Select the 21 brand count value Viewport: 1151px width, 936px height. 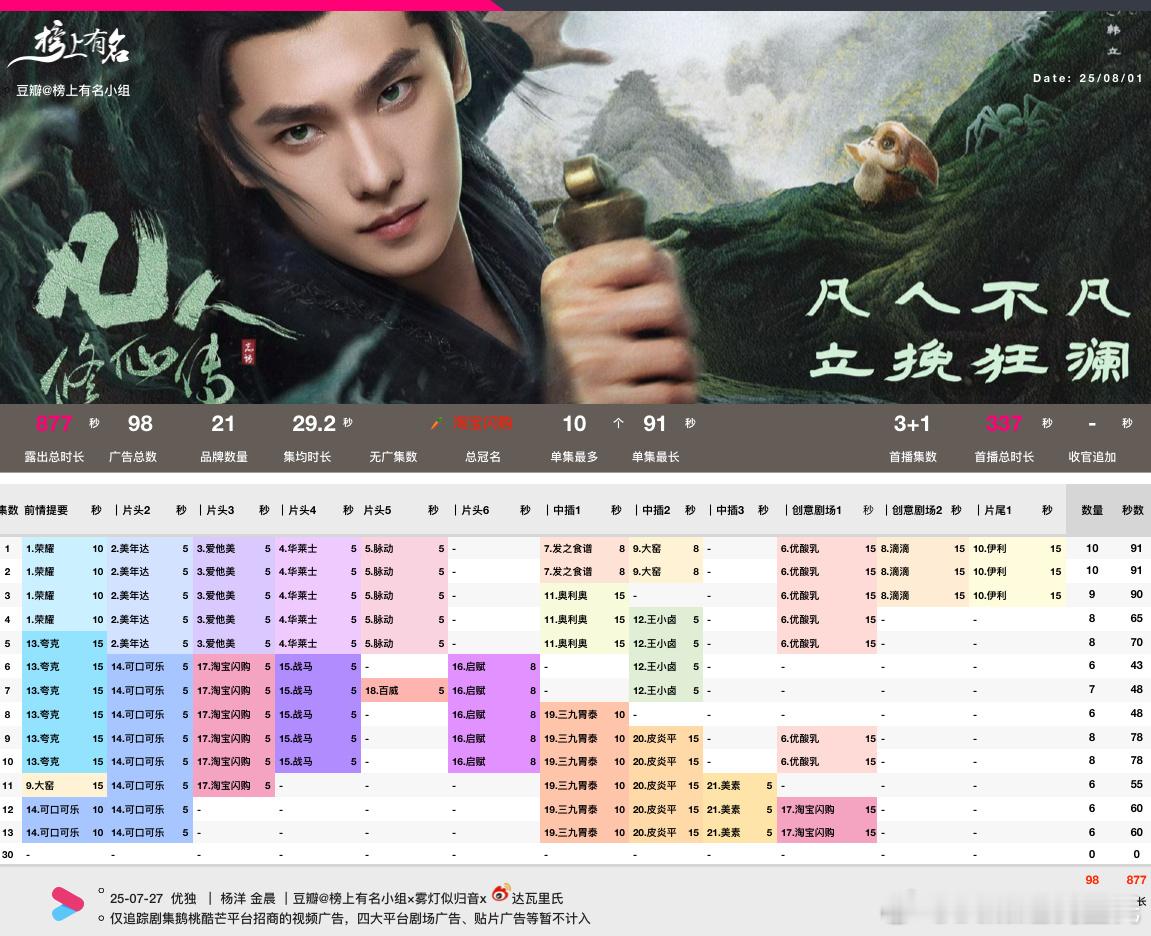(x=222, y=424)
